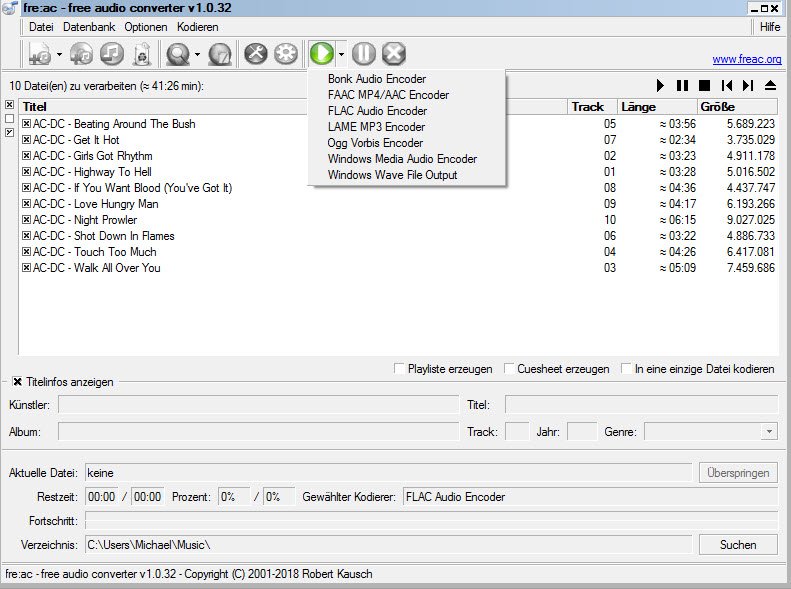Open general settings wrench icon
The image size is (791, 589).
pos(256,54)
